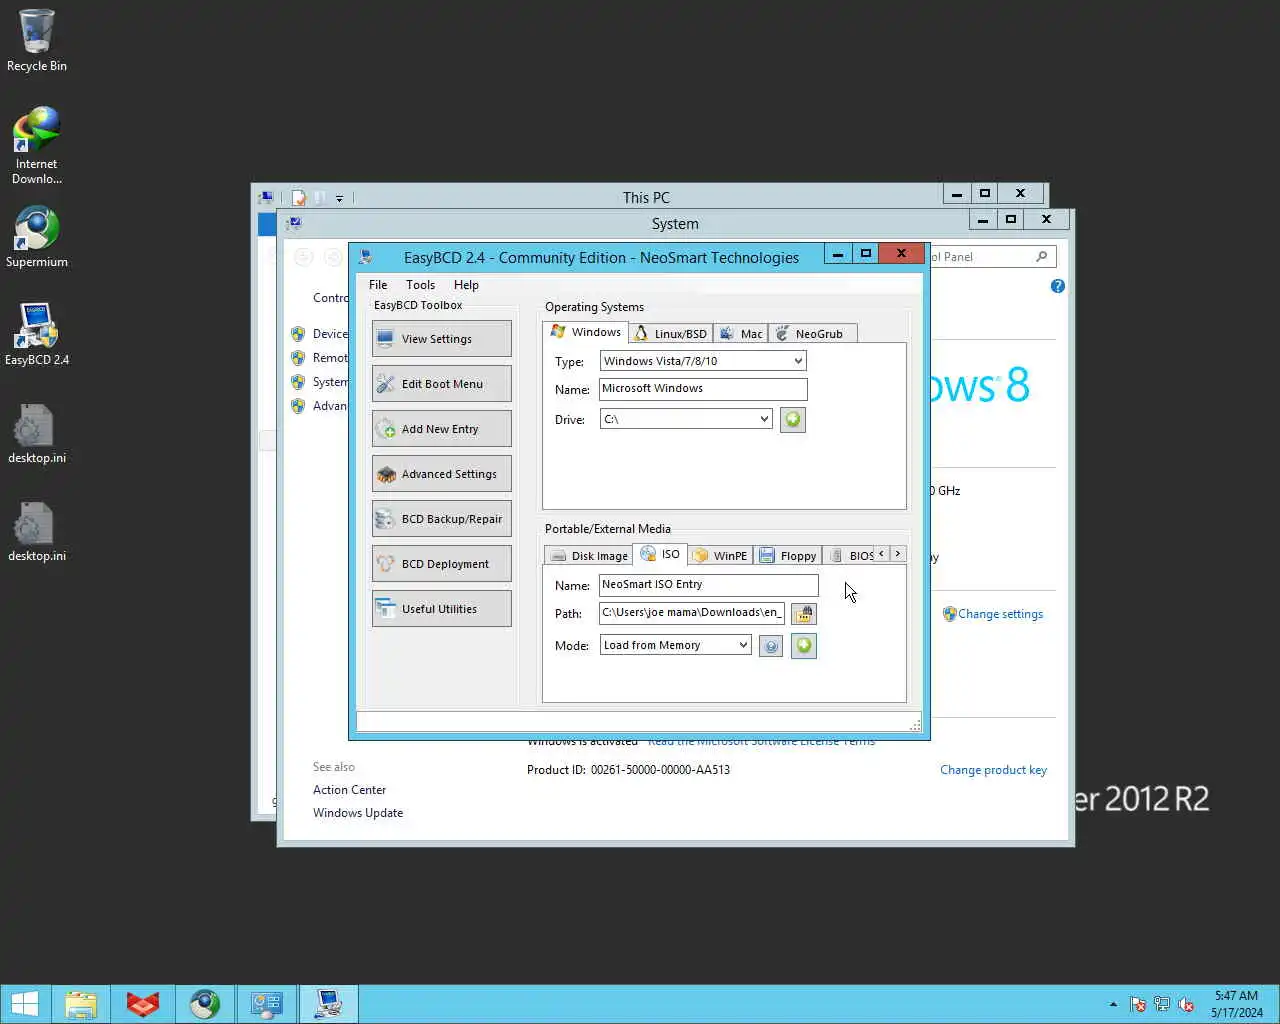Image resolution: width=1280 pixels, height=1024 pixels.
Task: Open Useful Utilities in the toolbox
Action: [x=441, y=609]
